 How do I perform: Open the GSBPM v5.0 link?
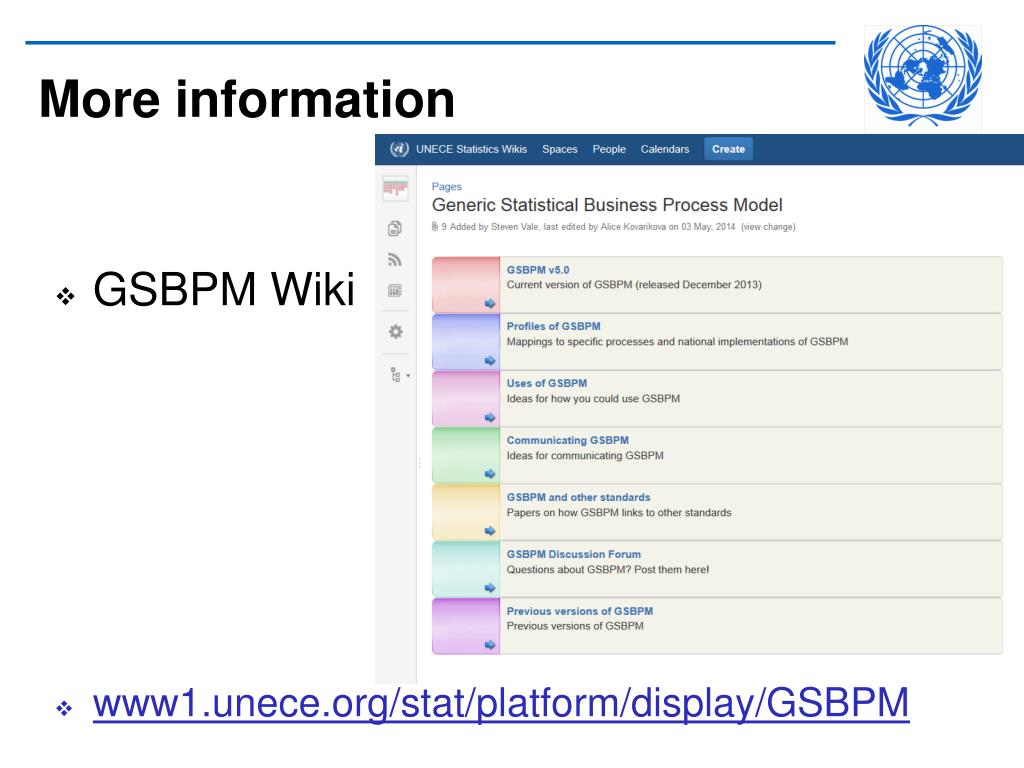click(x=538, y=270)
